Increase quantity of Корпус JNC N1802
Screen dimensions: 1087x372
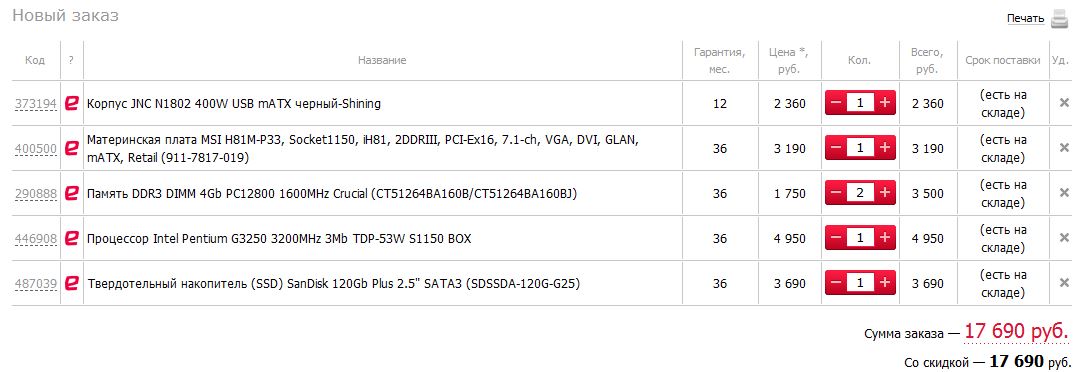(885, 103)
